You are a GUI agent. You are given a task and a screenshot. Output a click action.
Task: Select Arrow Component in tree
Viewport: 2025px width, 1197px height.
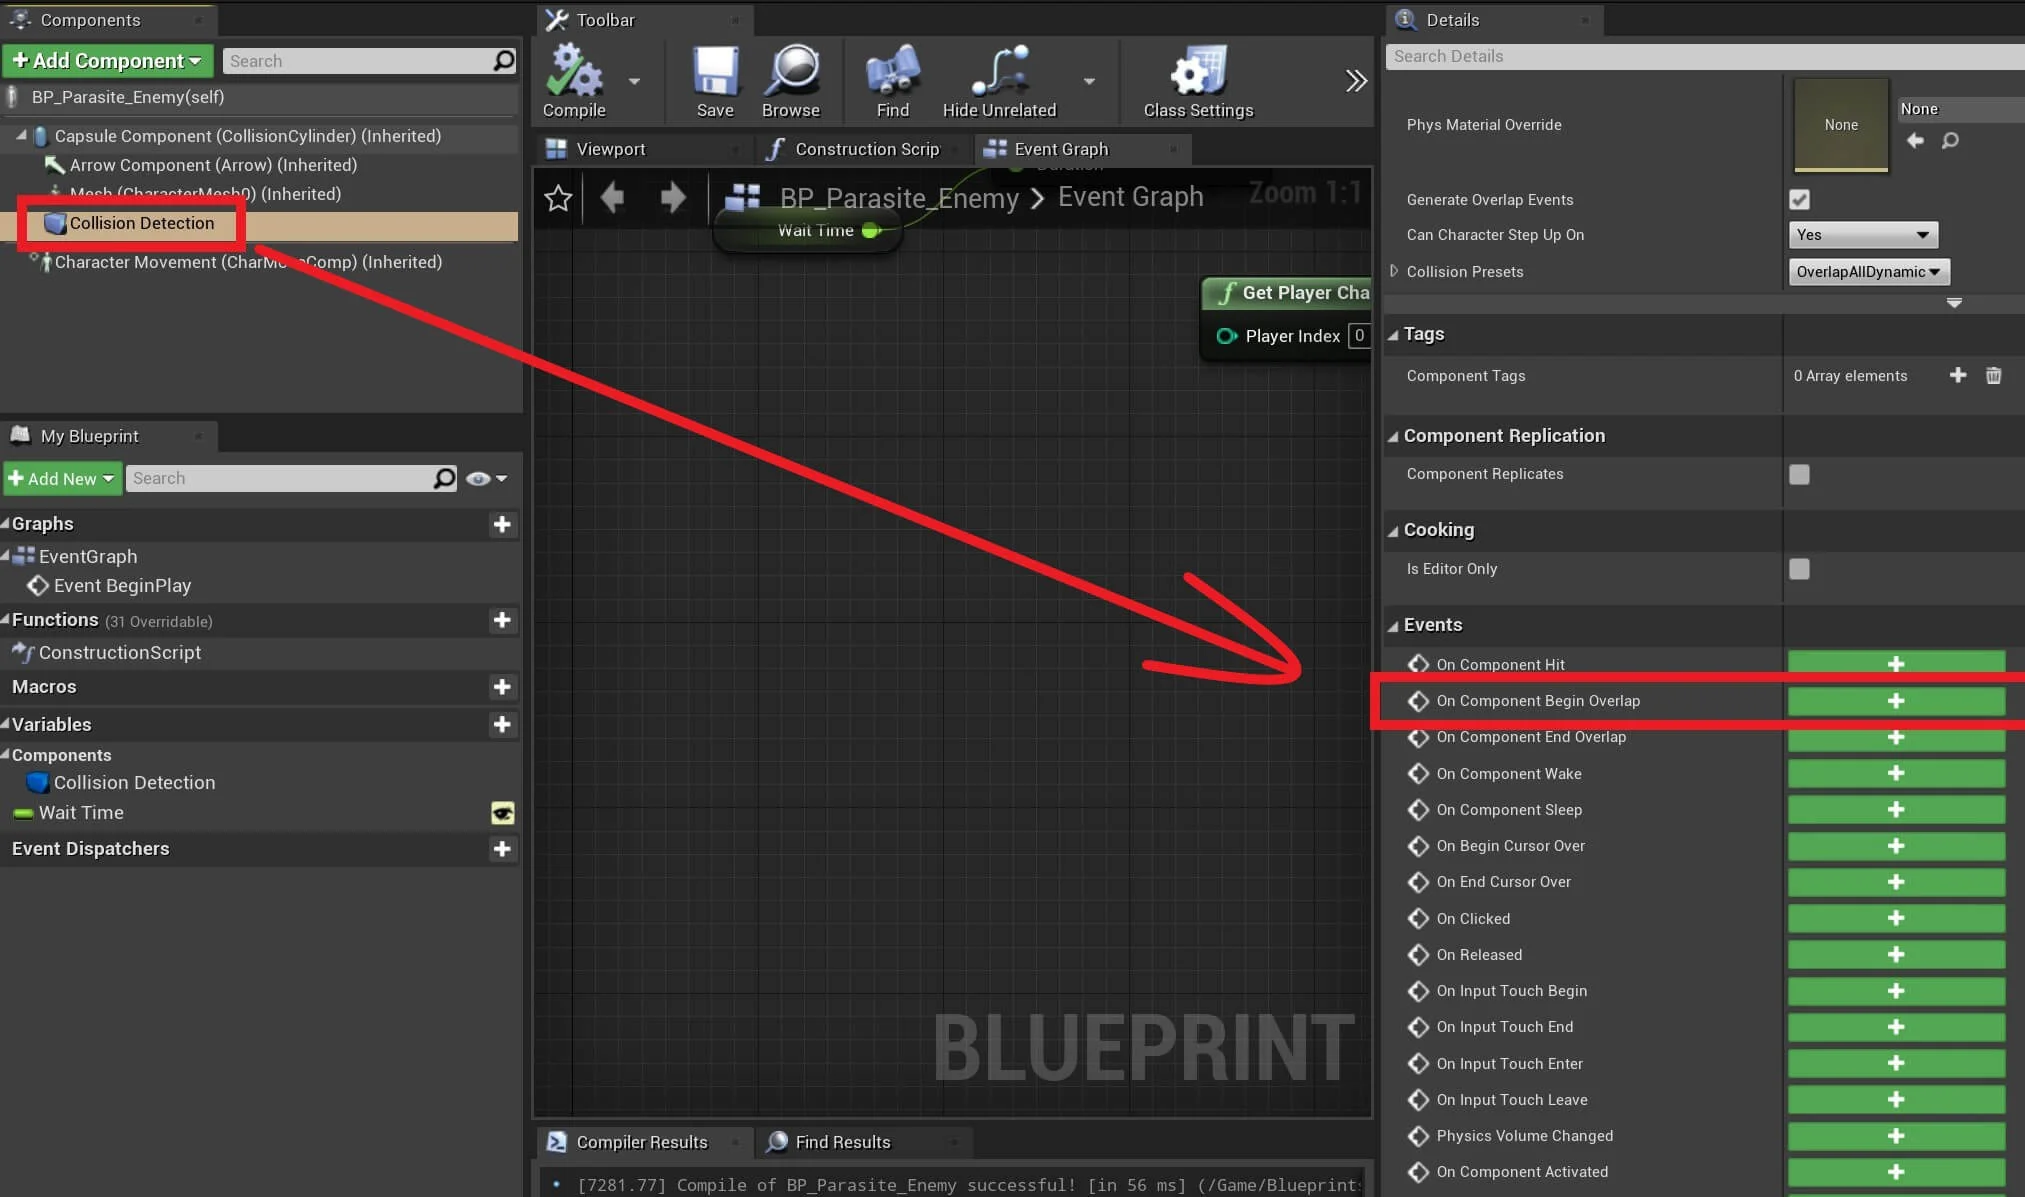(x=213, y=165)
